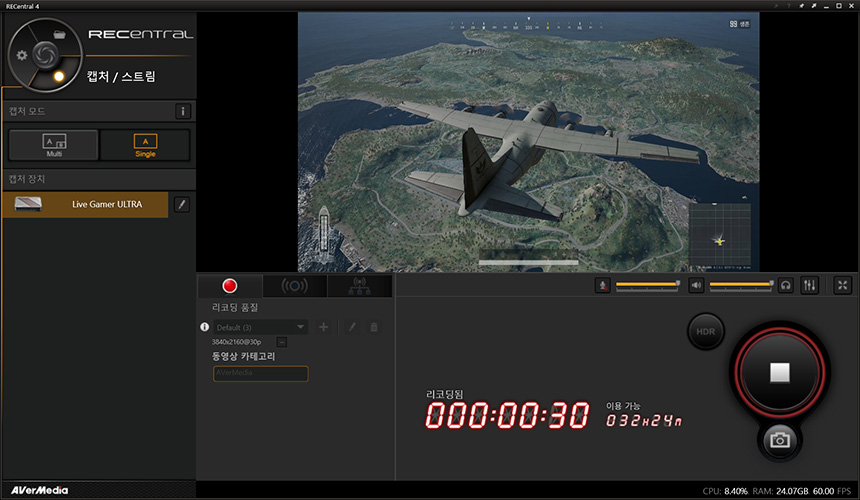860x500 pixels.
Task: Open the multi-stream tab
Action: 360,286
